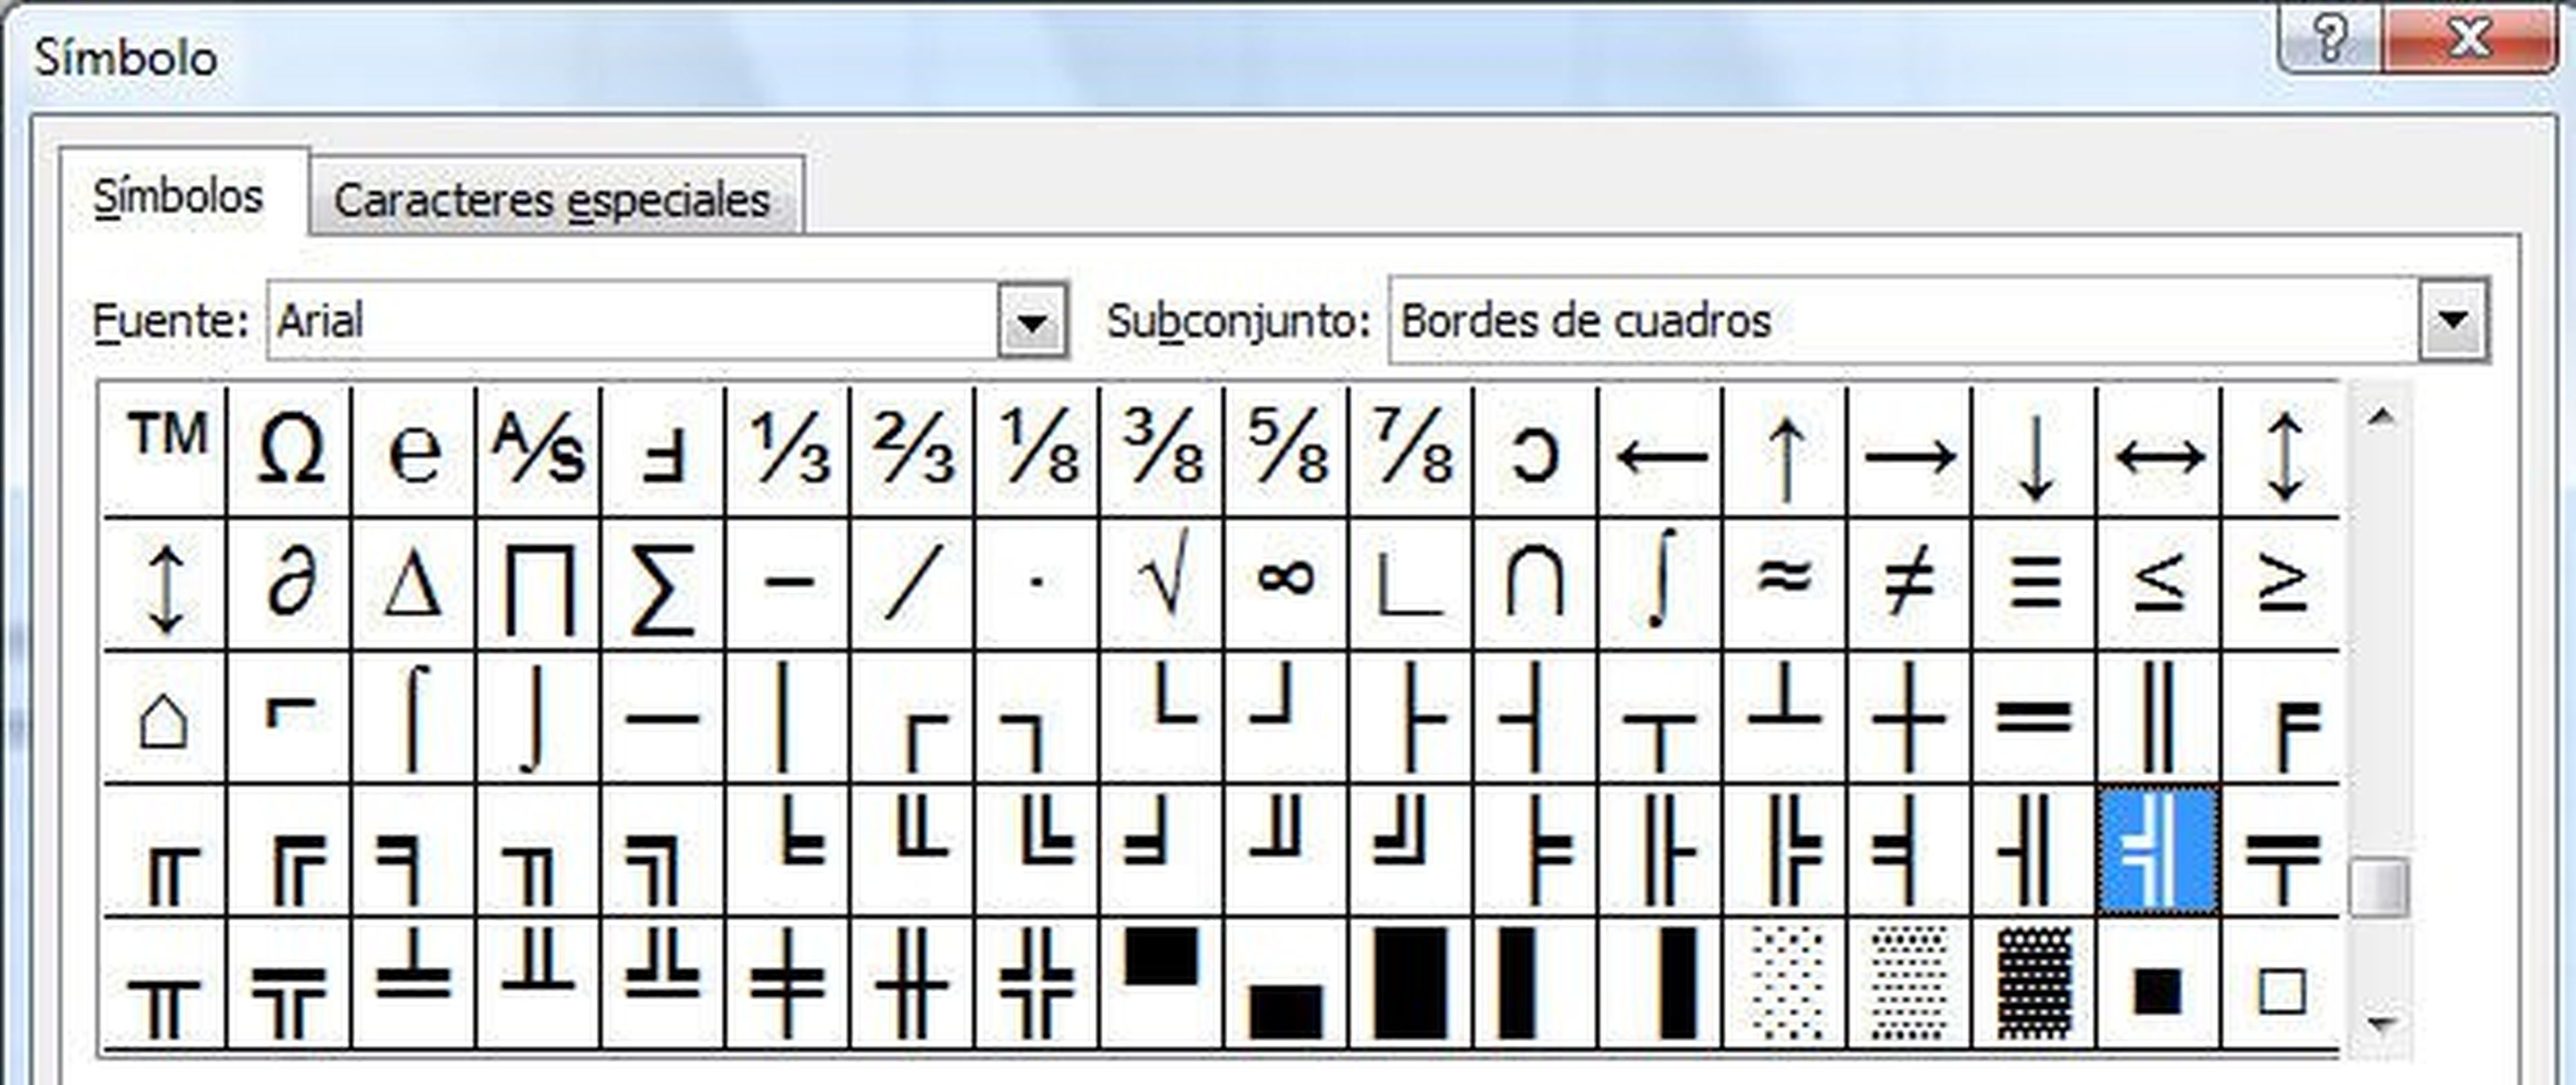Select the upper half block ▀ symbol
Viewport: 2576px width, 1085px height.
[x=1162, y=983]
